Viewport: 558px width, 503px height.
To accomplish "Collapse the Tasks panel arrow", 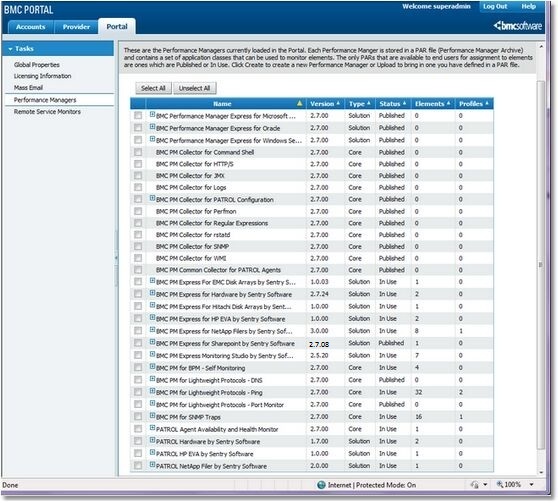I will pyautogui.click(x=10, y=49).
